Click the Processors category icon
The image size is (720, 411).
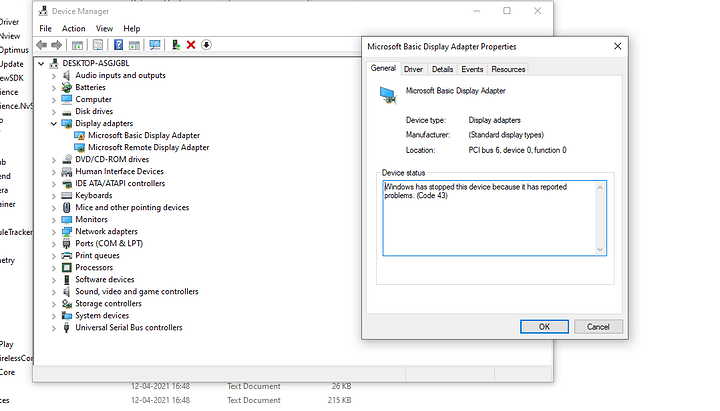[67, 268]
